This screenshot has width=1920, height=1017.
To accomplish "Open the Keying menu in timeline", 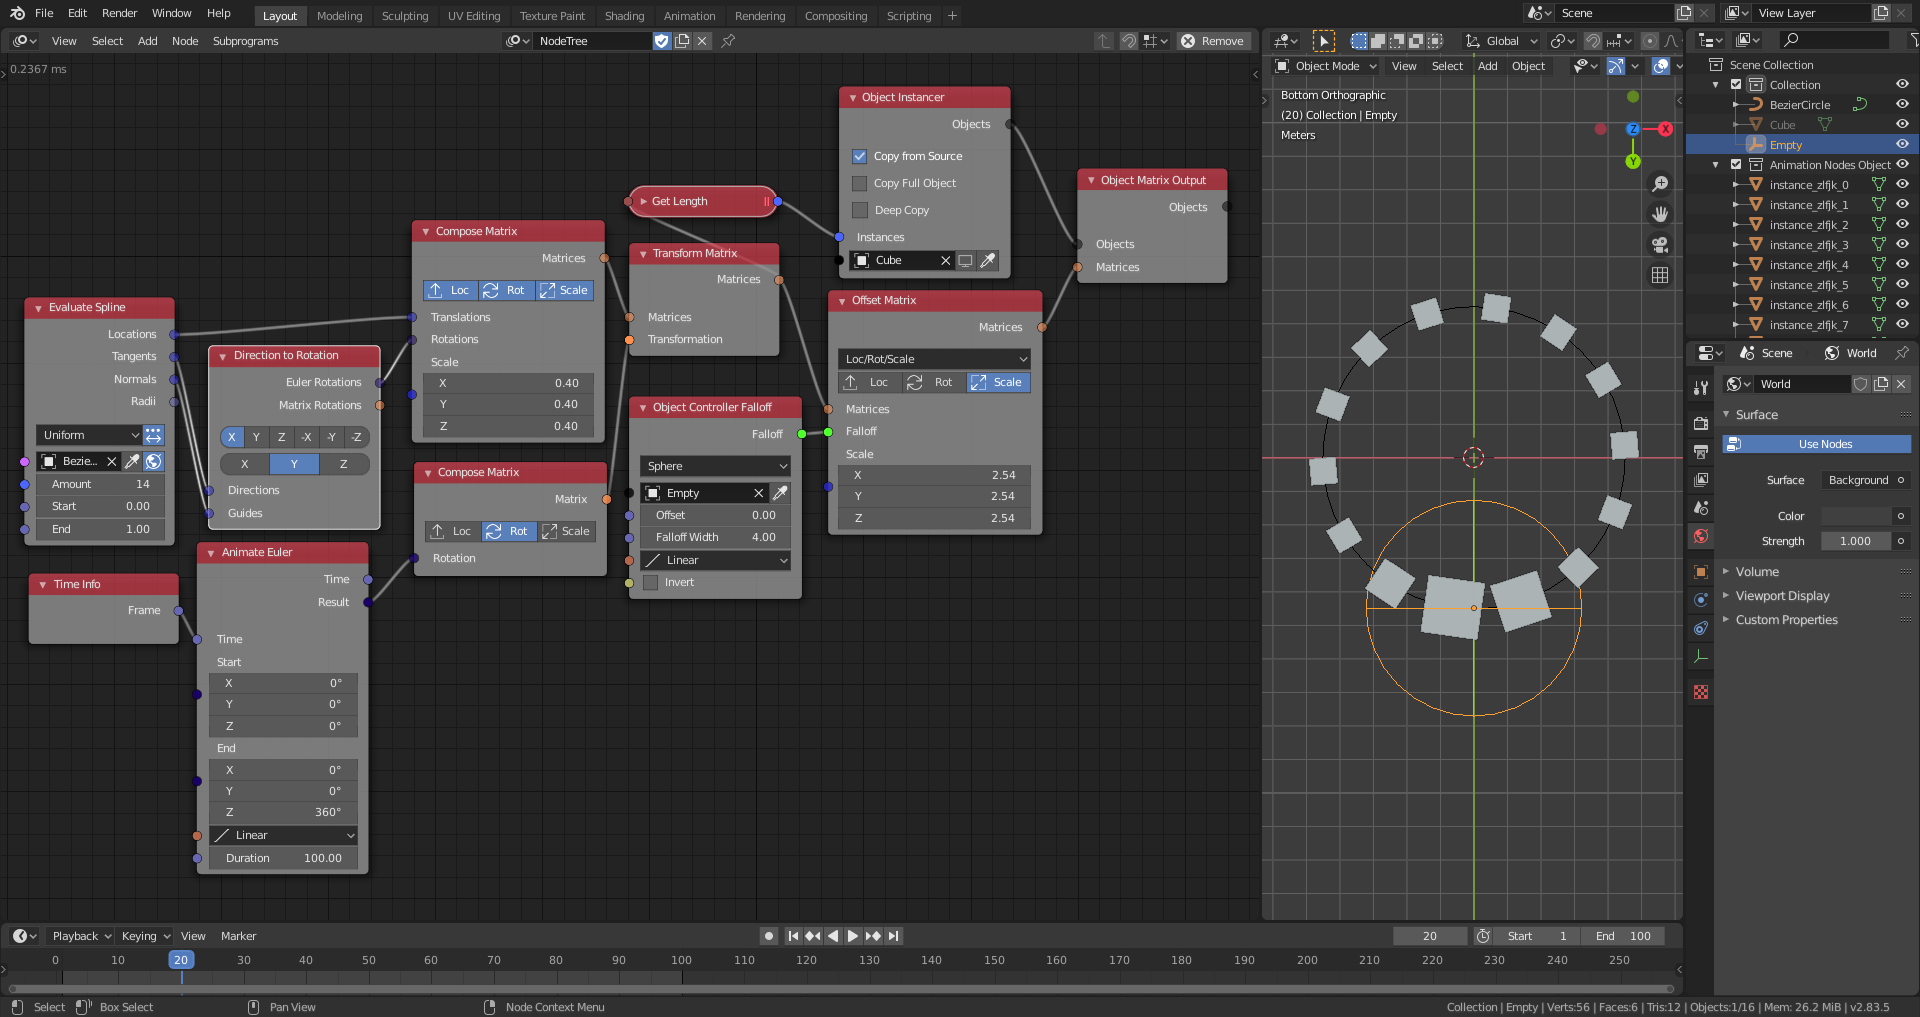I will pyautogui.click(x=145, y=936).
